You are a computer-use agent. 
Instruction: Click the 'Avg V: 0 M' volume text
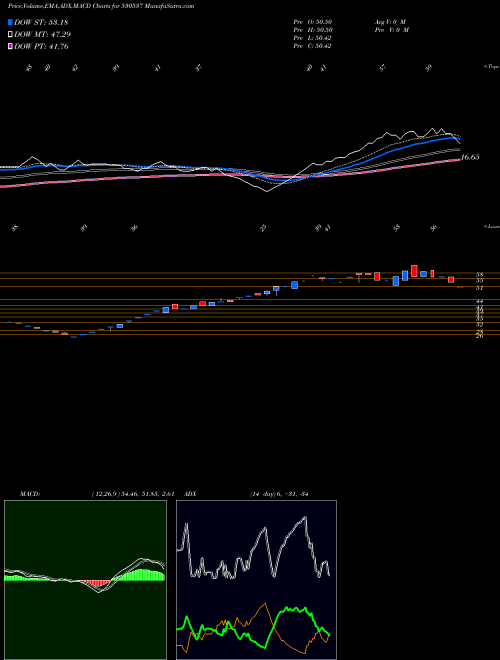tap(390, 21)
